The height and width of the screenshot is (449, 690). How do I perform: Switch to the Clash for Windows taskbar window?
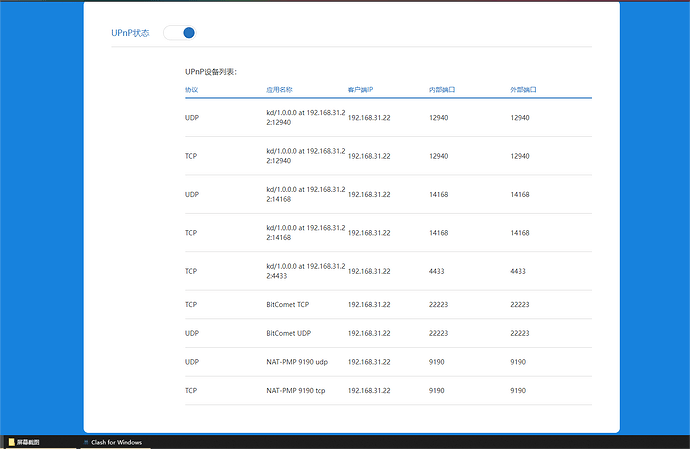pyautogui.click(x=116, y=441)
